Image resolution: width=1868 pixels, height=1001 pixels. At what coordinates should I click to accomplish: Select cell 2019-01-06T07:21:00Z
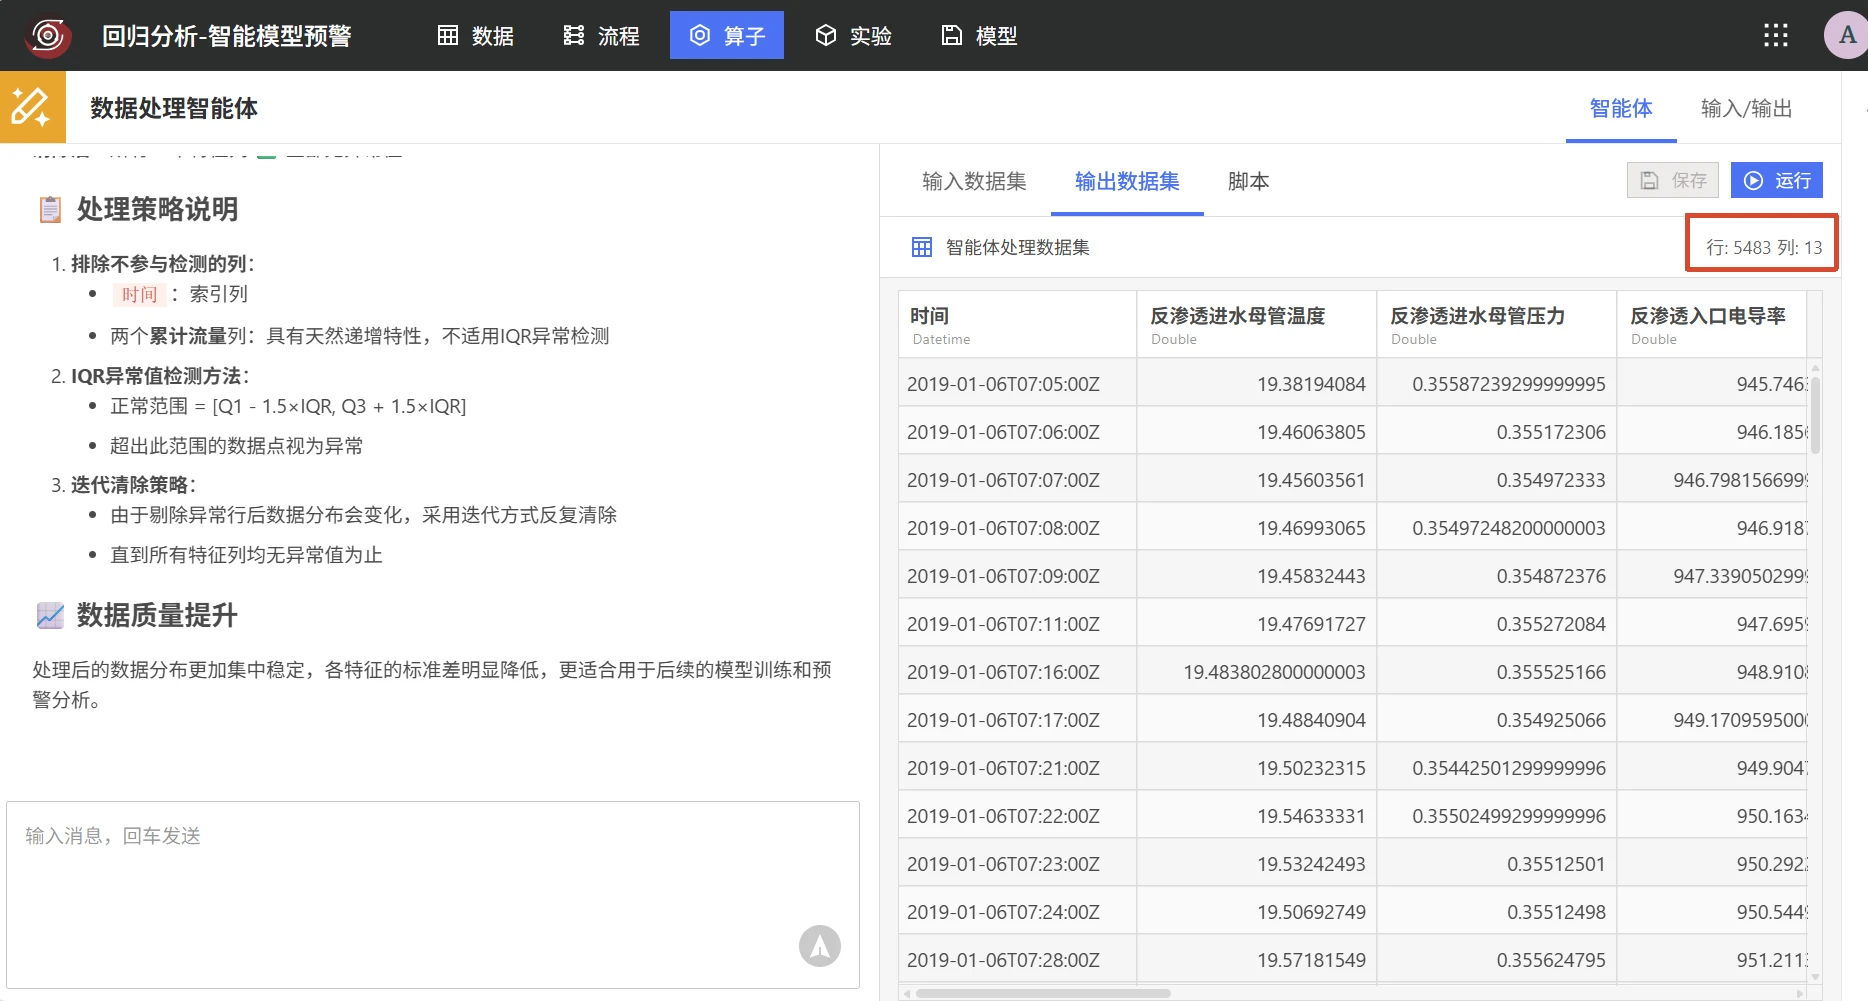point(1017,768)
